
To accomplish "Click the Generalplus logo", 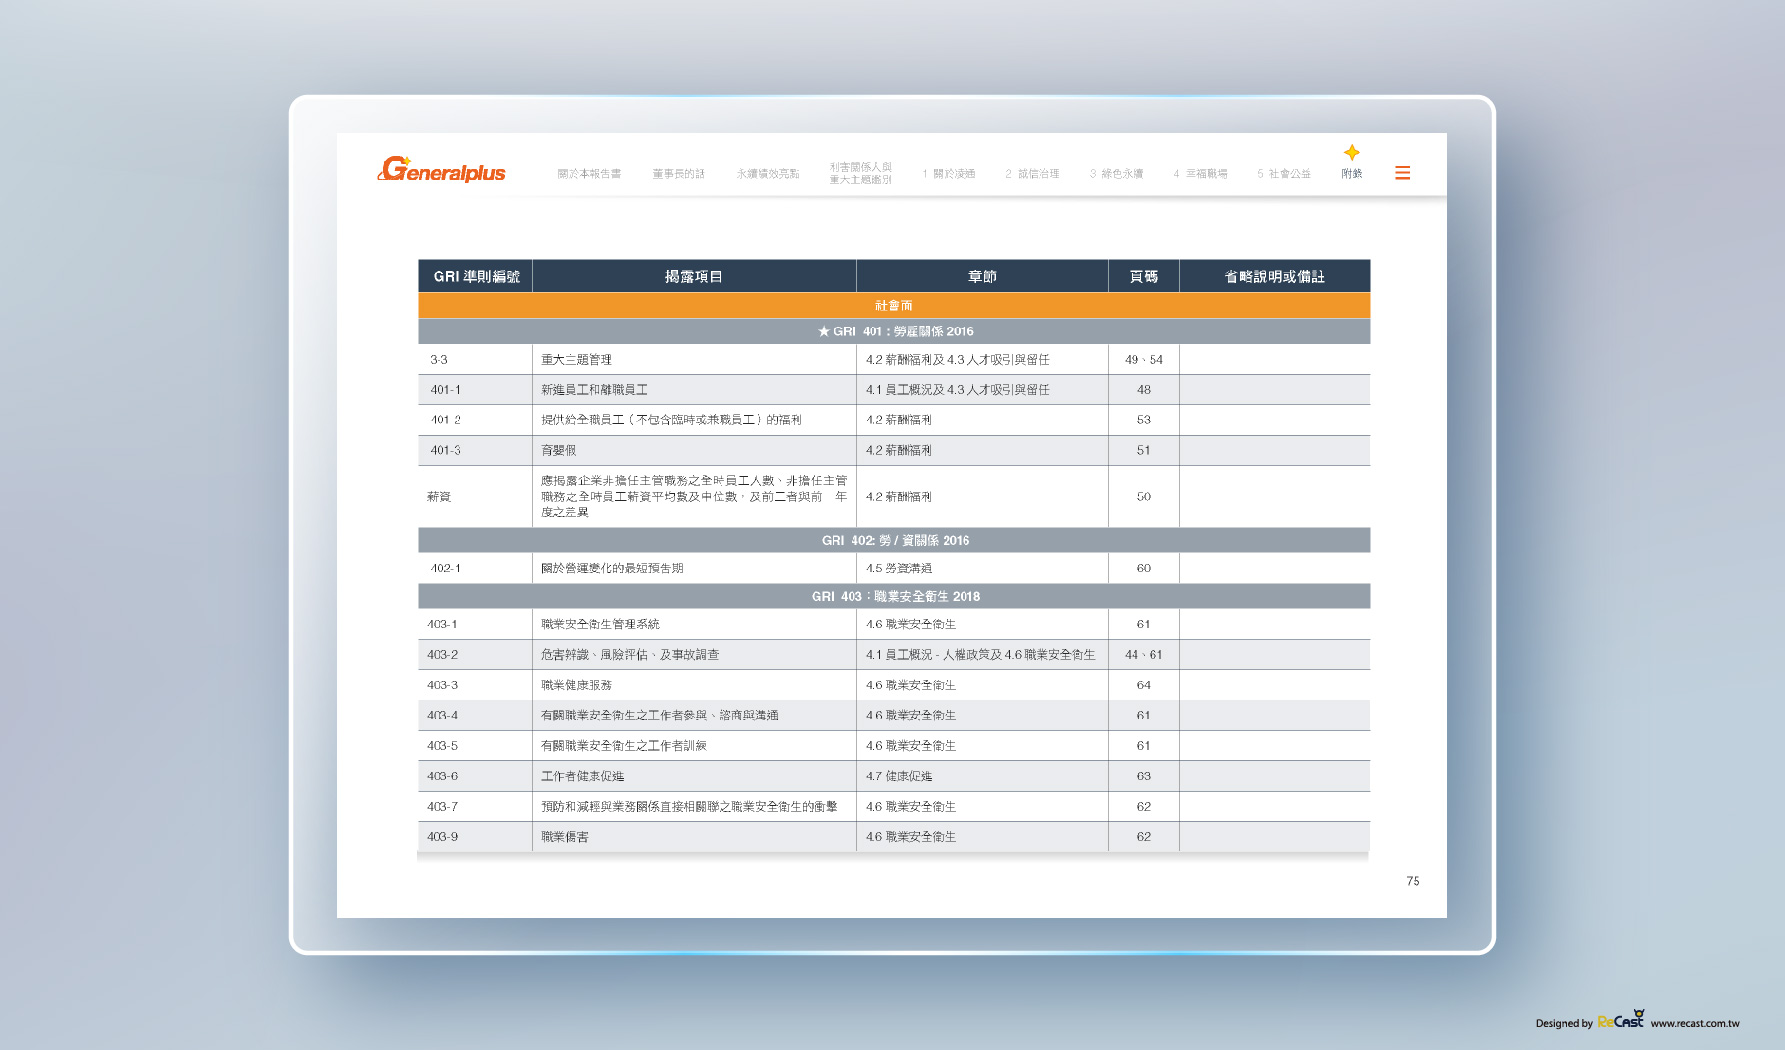I will click(442, 170).
